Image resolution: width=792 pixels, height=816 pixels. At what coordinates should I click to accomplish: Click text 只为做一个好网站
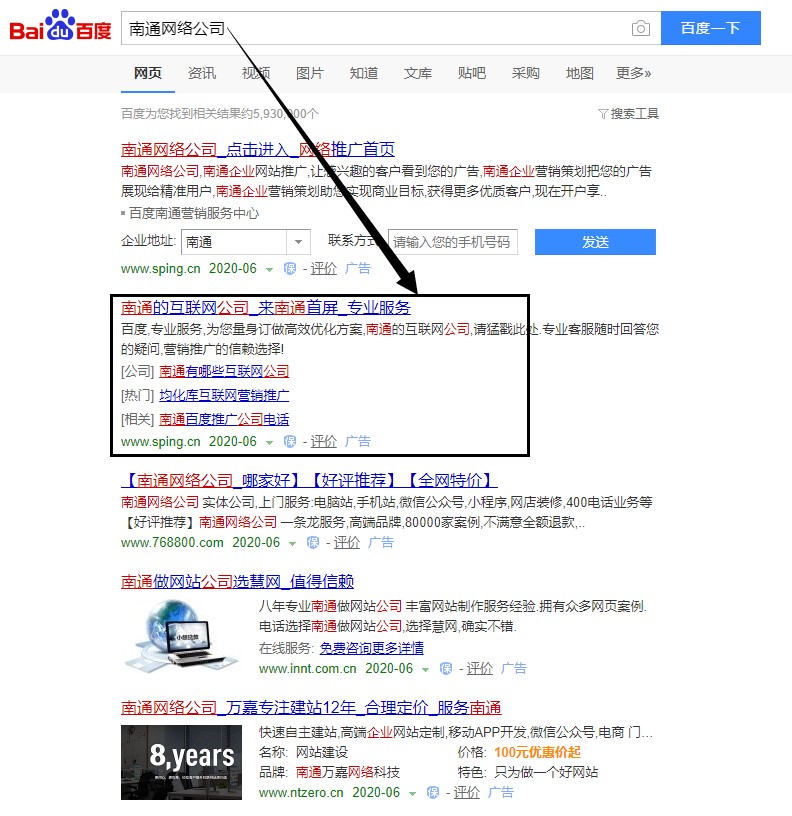pyautogui.click(x=546, y=772)
